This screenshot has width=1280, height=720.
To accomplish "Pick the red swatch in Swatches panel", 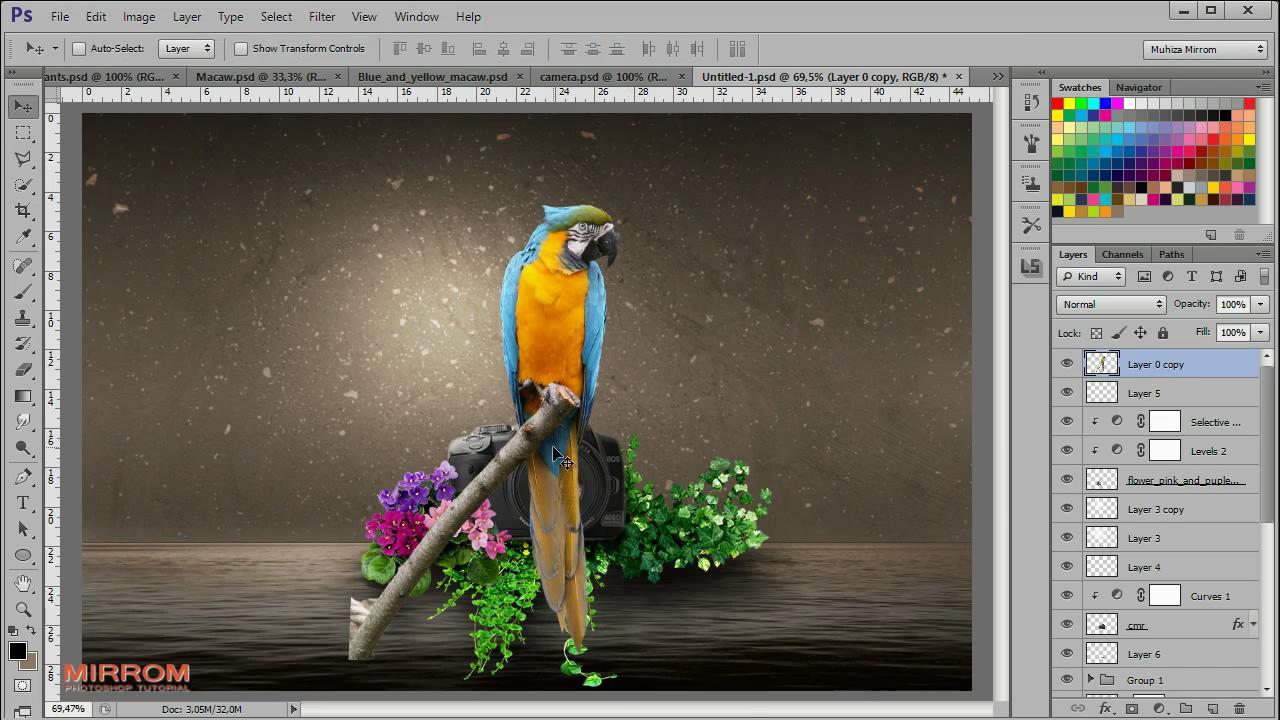I will [x=1058, y=104].
